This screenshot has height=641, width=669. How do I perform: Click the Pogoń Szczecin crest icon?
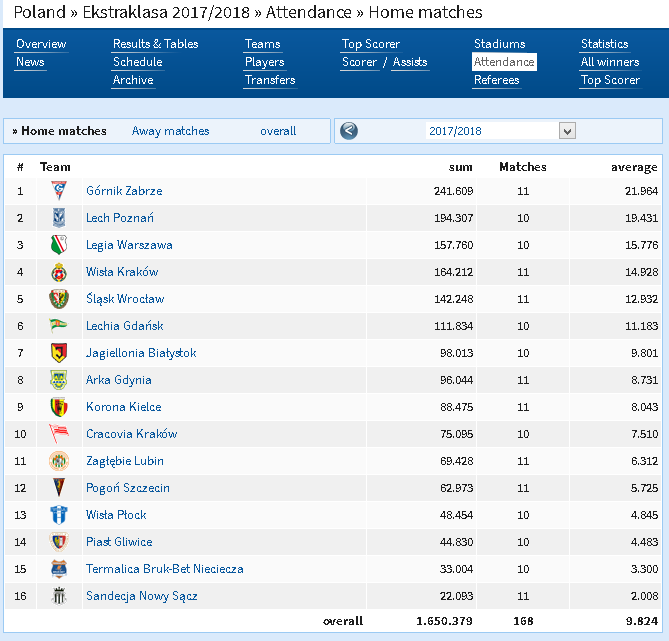(x=59, y=488)
